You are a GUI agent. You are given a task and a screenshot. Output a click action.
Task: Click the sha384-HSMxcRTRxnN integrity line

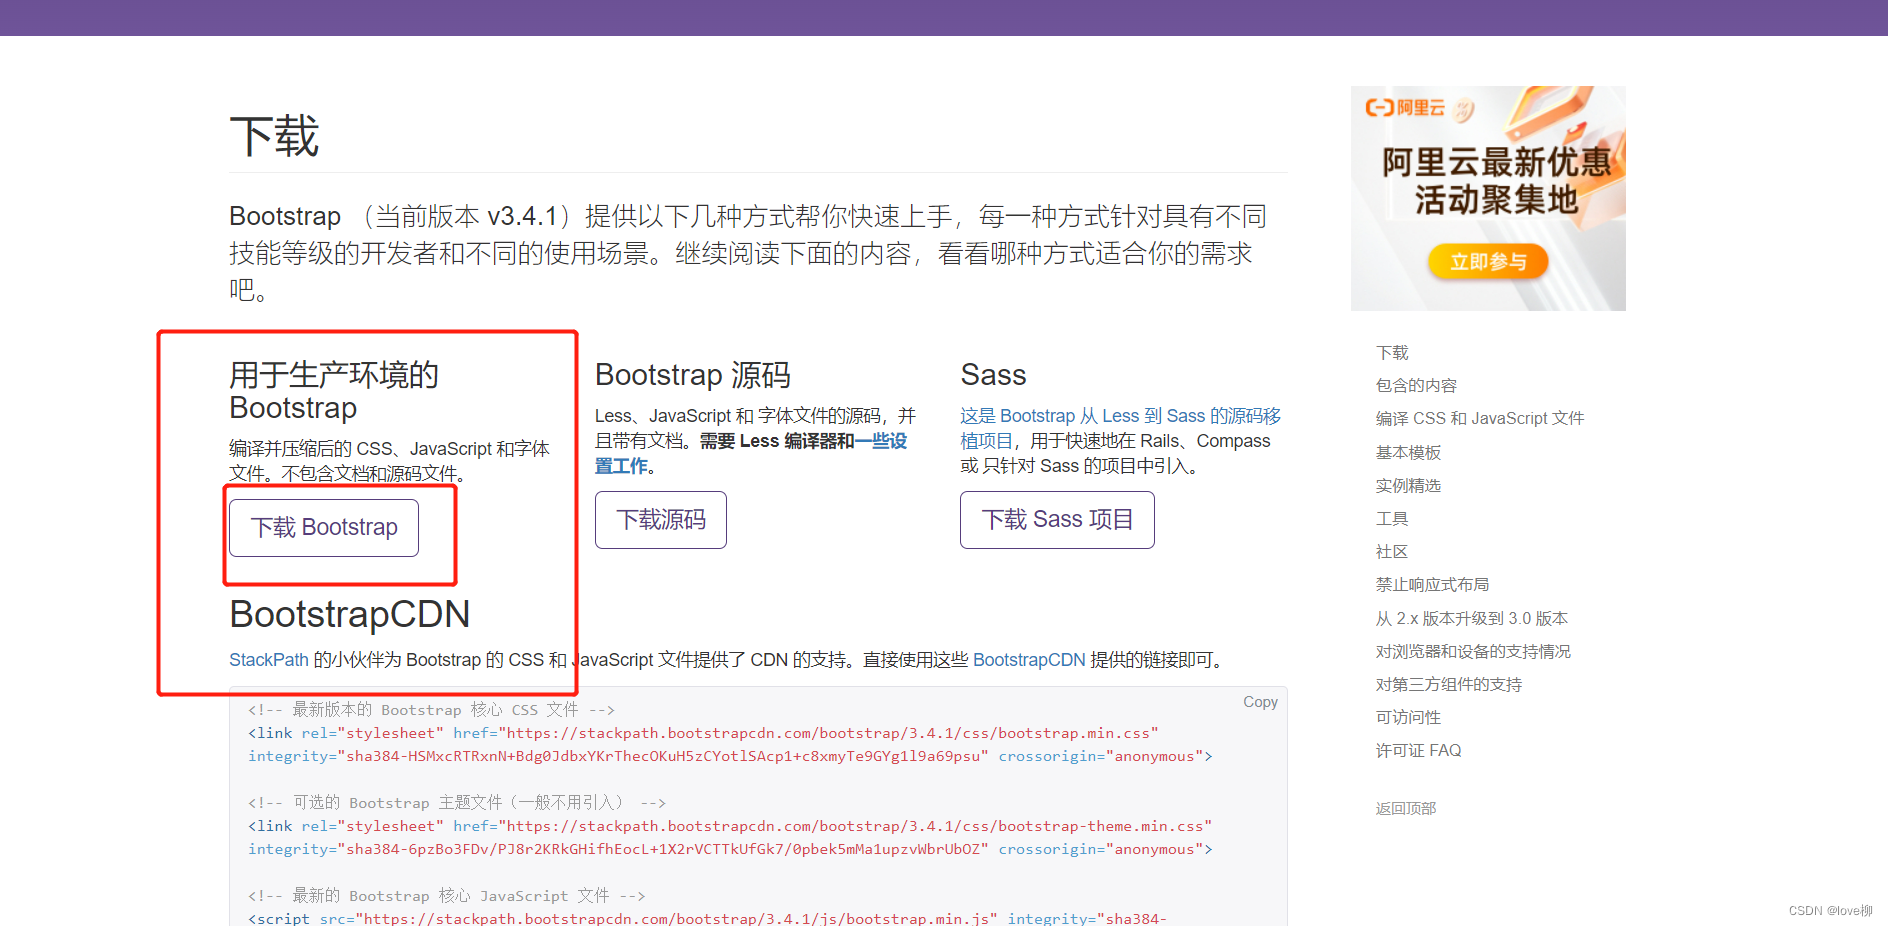(x=730, y=756)
